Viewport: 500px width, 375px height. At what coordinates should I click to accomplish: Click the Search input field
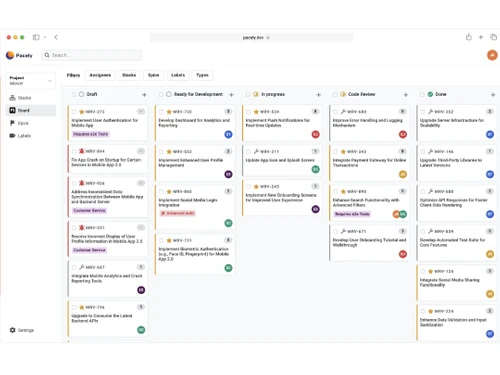91,55
